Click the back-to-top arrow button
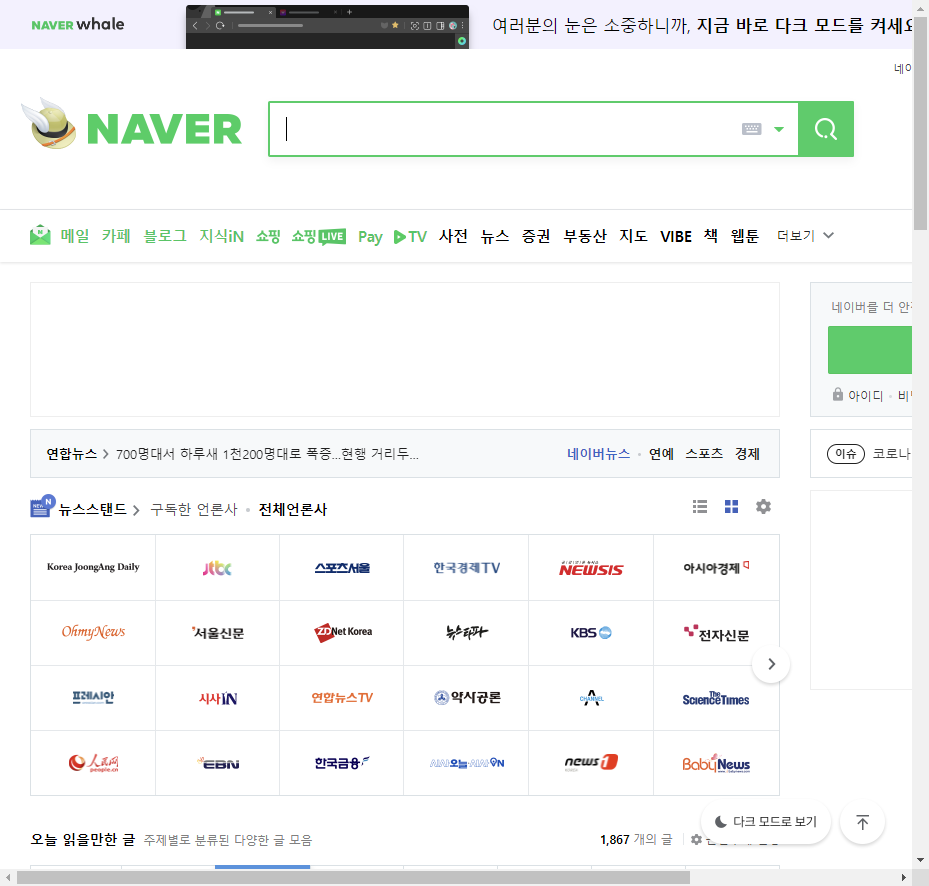Image resolution: width=929 pixels, height=886 pixels. coord(863,822)
